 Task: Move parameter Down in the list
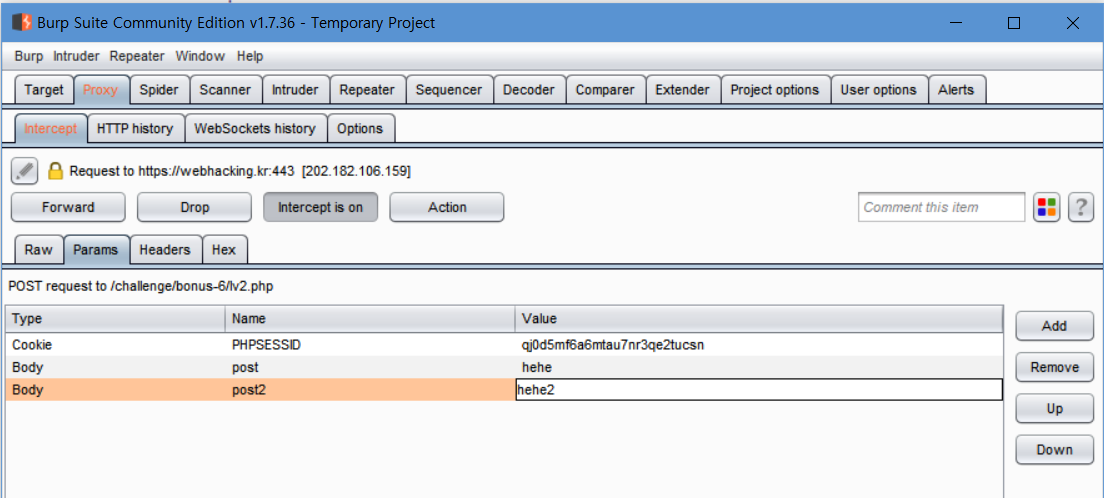pyautogui.click(x=1054, y=449)
